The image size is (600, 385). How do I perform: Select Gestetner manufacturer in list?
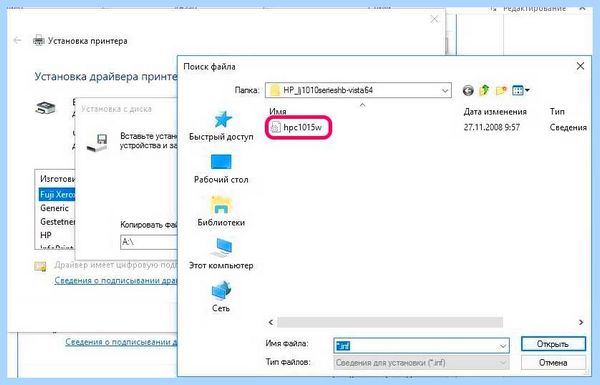pyautogui.click(x=58, y=222)
